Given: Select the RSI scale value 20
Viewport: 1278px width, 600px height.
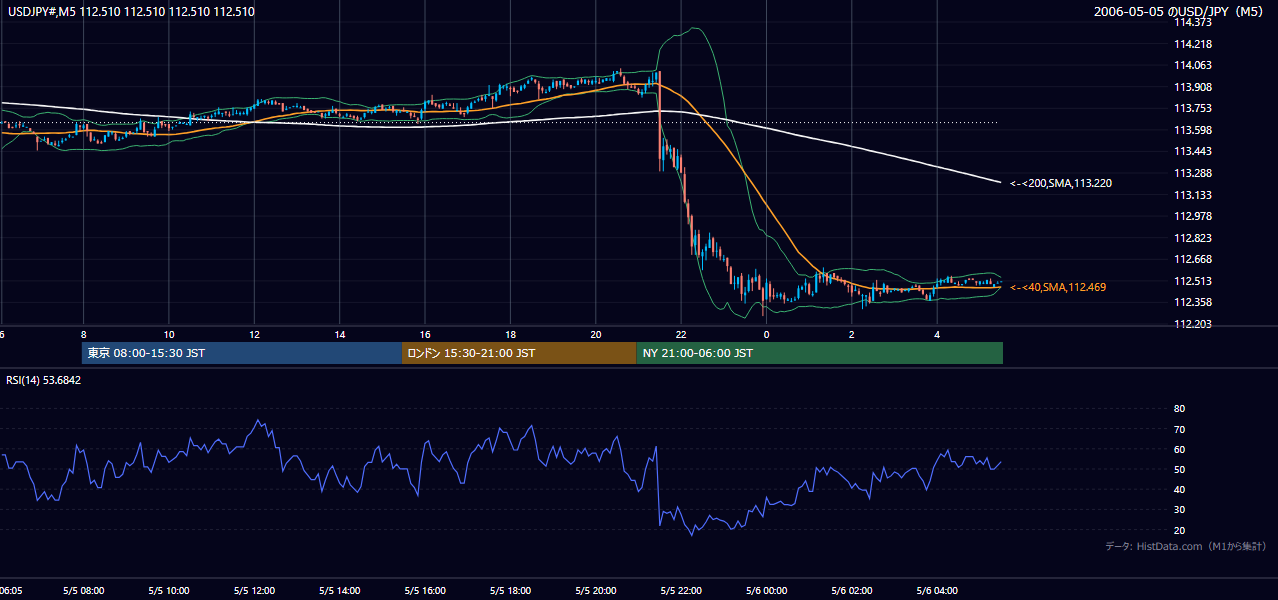Looking at the screenshot, I should 1179,530.
